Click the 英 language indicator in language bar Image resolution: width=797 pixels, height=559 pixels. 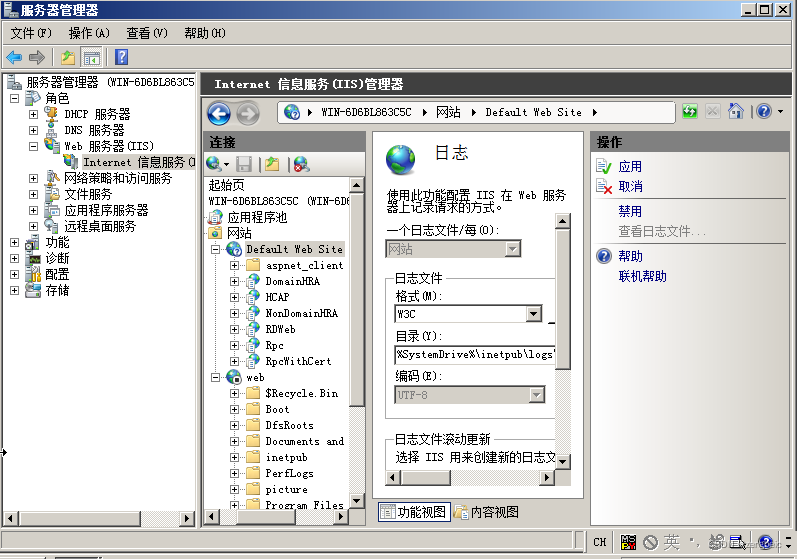point(671,542)
